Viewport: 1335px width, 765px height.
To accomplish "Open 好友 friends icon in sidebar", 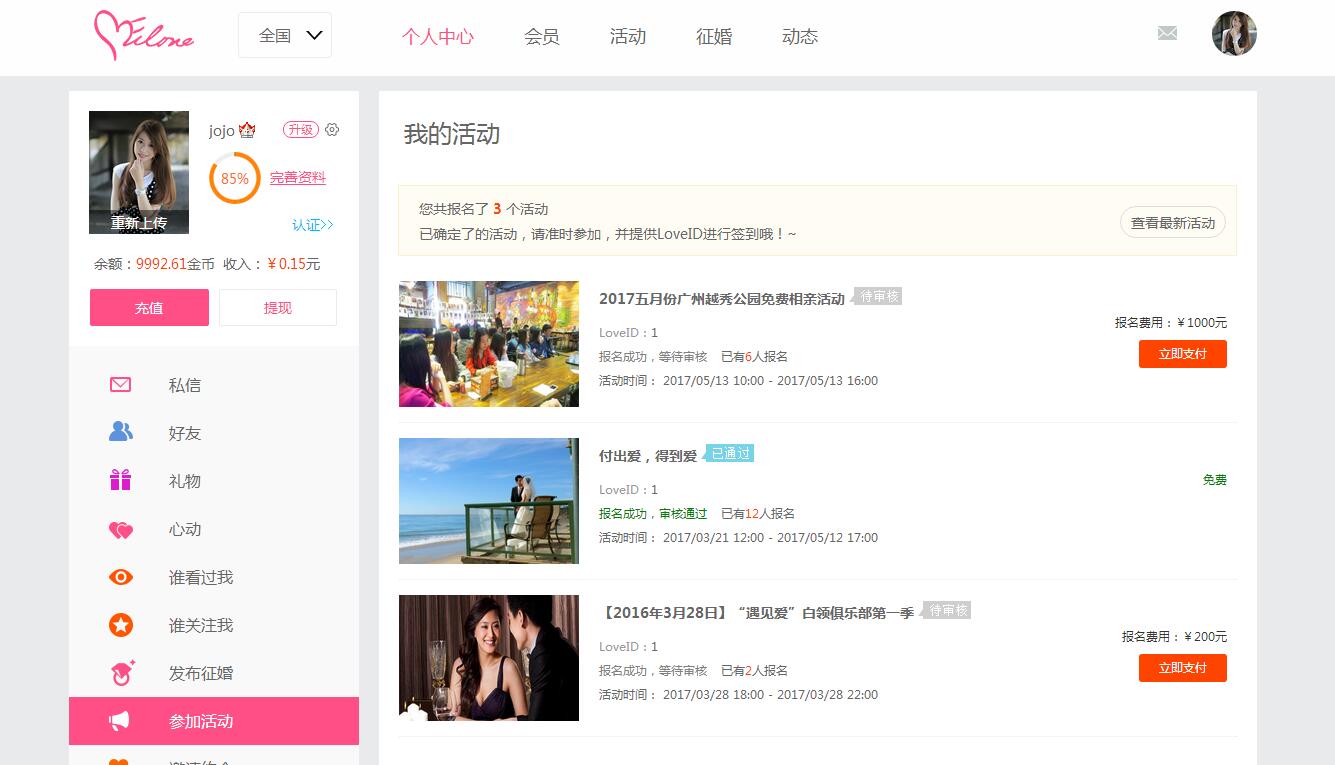I will 121,432.
